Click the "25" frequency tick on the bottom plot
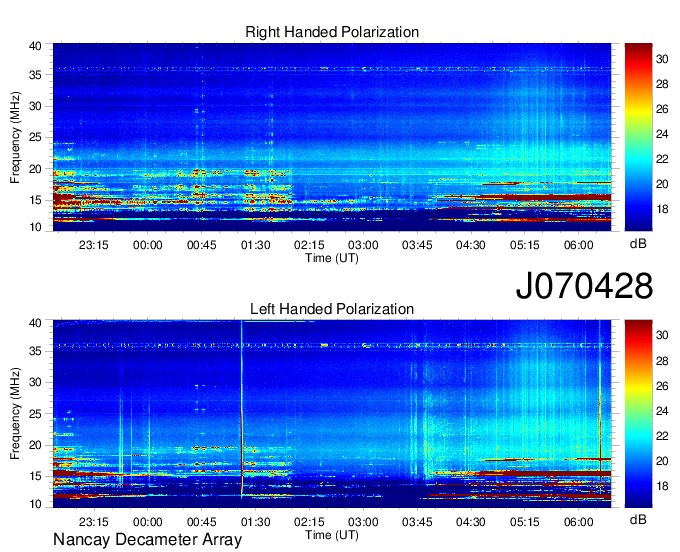 pyautogui.click(x=35, y=414)
